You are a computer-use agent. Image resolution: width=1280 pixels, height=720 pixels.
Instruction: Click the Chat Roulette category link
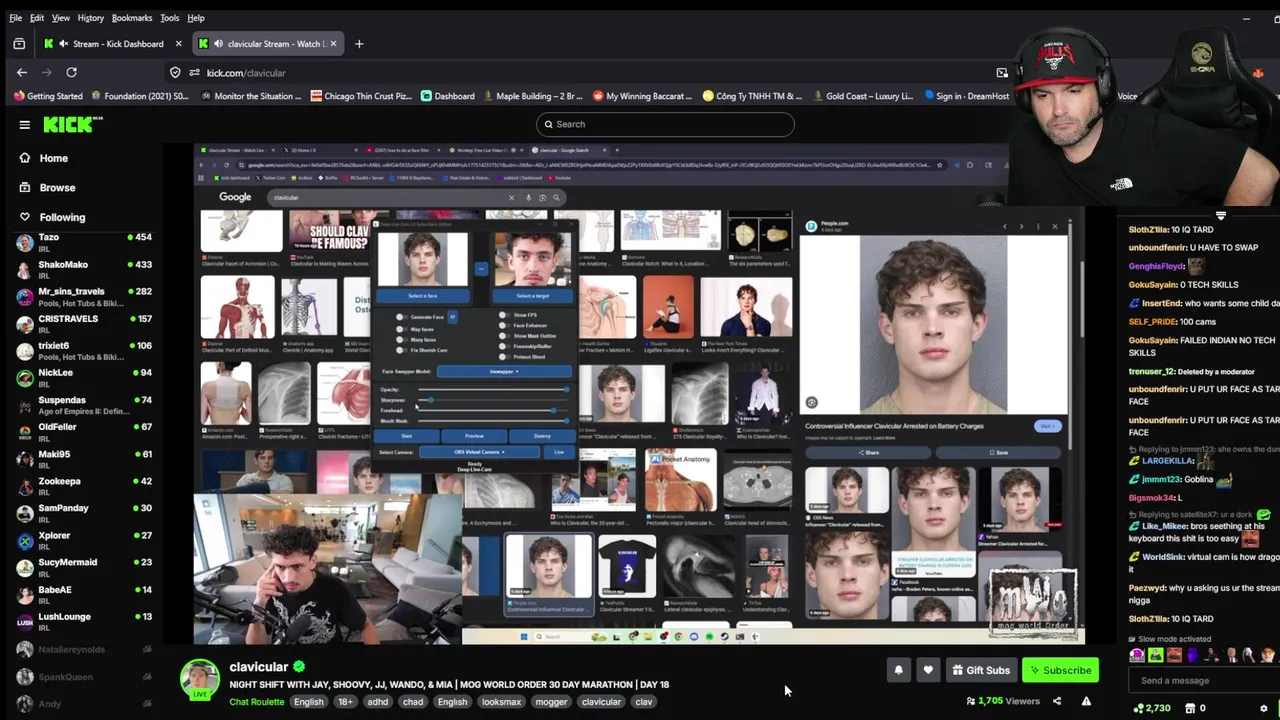click(257, 702)
